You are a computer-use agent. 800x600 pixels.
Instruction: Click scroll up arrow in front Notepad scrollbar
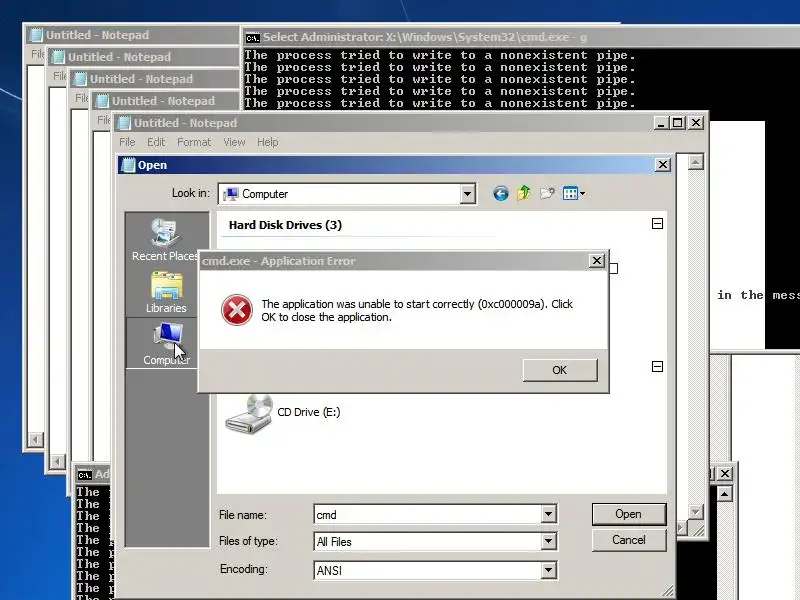coord(696,162)
